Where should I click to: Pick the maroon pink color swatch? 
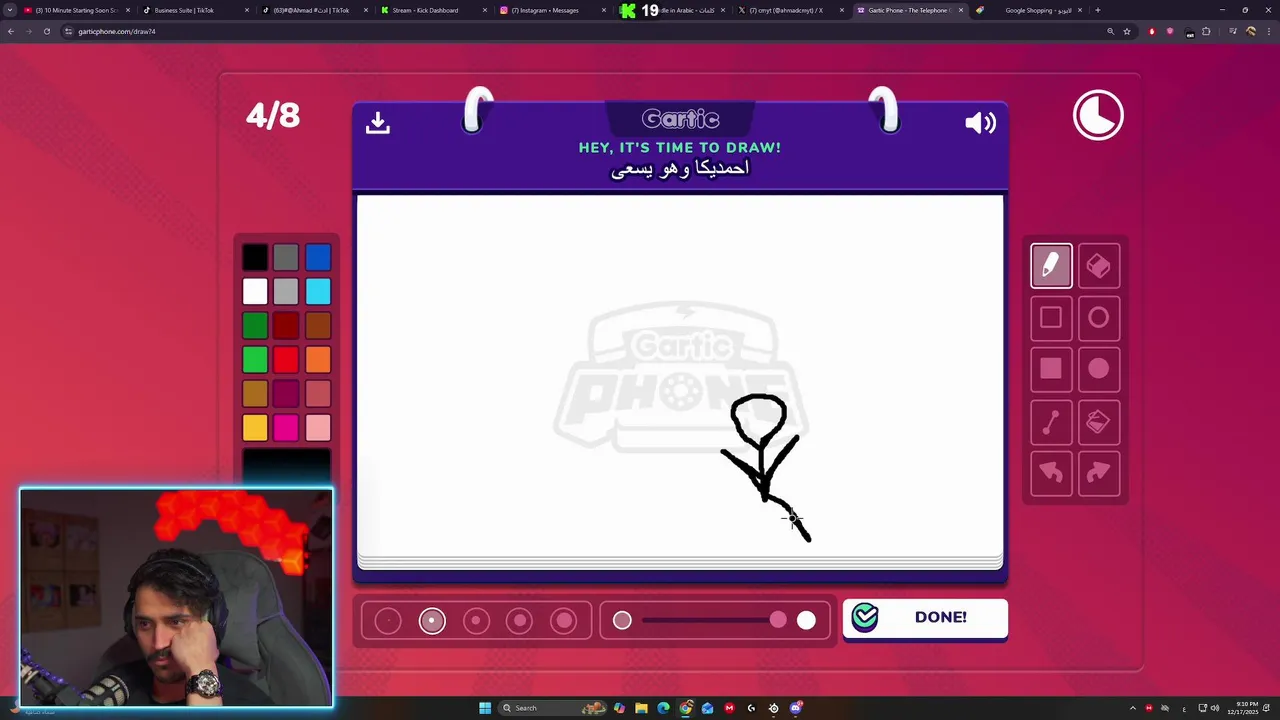[x=286, y=394]
